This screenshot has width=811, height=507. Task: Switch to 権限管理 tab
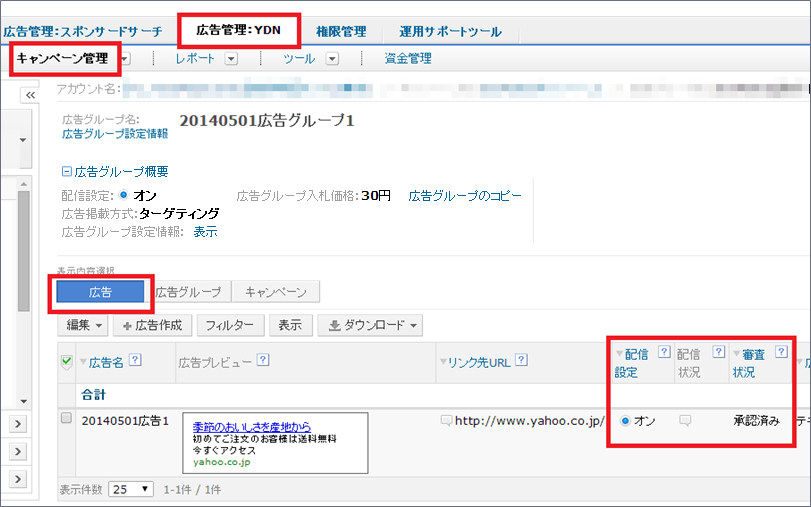(x=341, y=32)
